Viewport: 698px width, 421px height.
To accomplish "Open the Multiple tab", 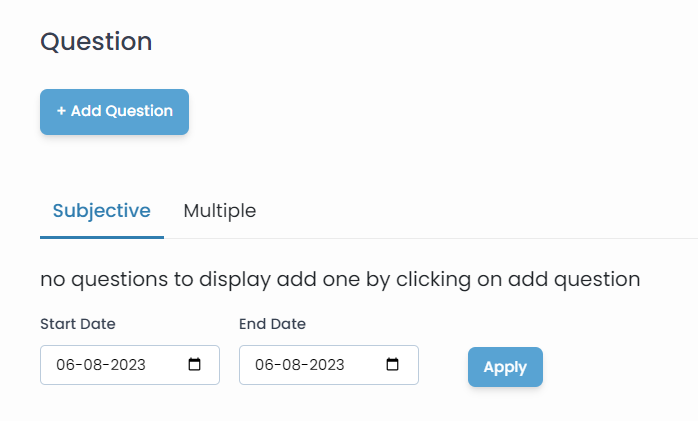I will click(x=220, y=211).
